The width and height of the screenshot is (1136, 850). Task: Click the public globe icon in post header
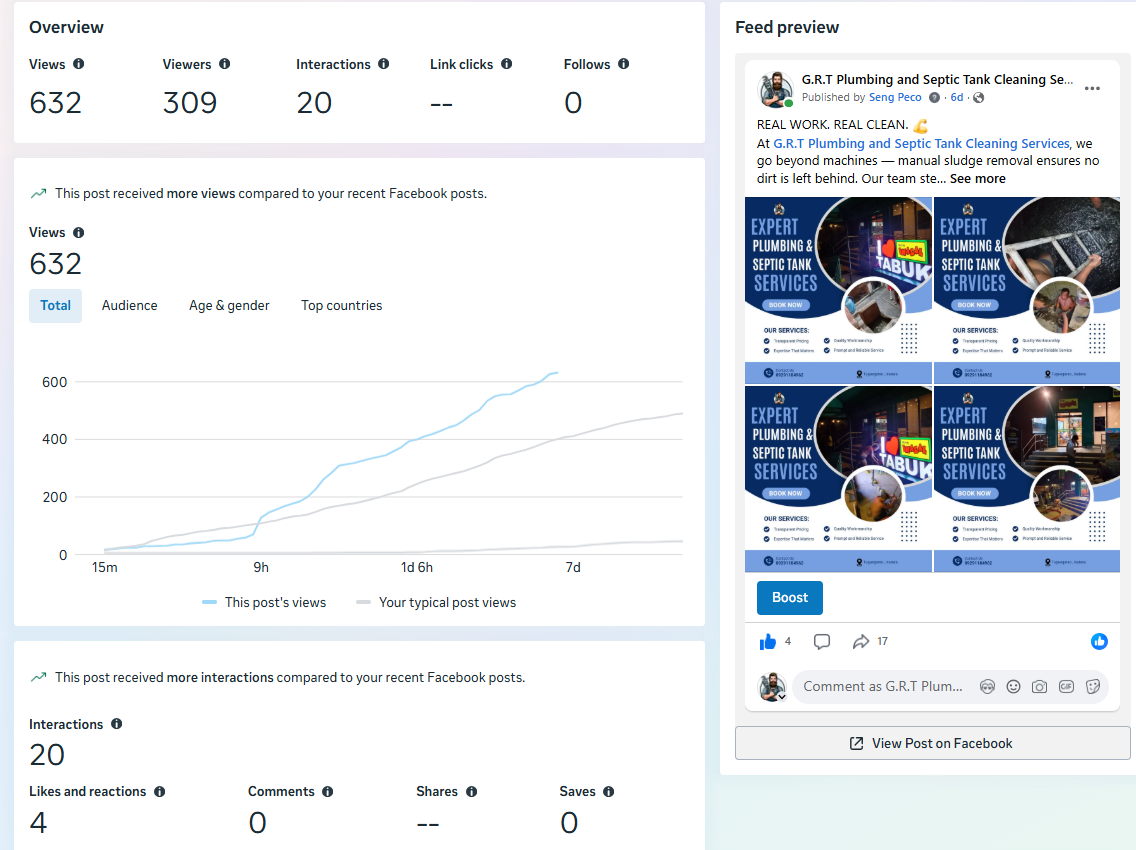979,98
